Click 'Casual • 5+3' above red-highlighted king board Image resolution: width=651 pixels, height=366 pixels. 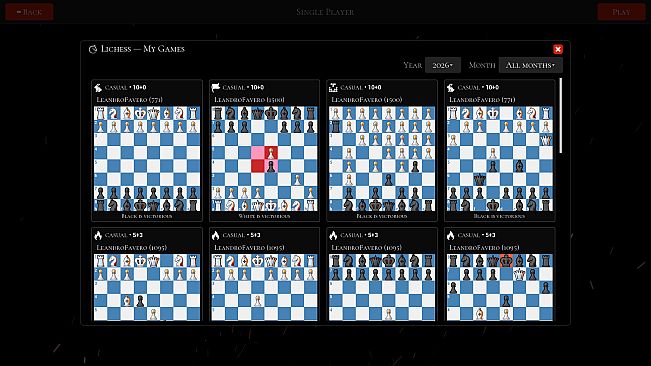476,235
